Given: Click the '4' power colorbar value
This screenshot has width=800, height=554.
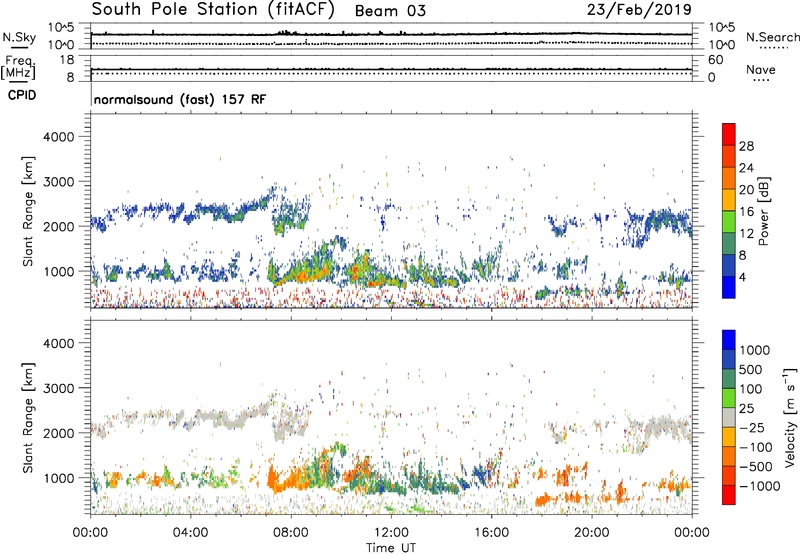Looking at the screenshot, I should click(743, 277).
